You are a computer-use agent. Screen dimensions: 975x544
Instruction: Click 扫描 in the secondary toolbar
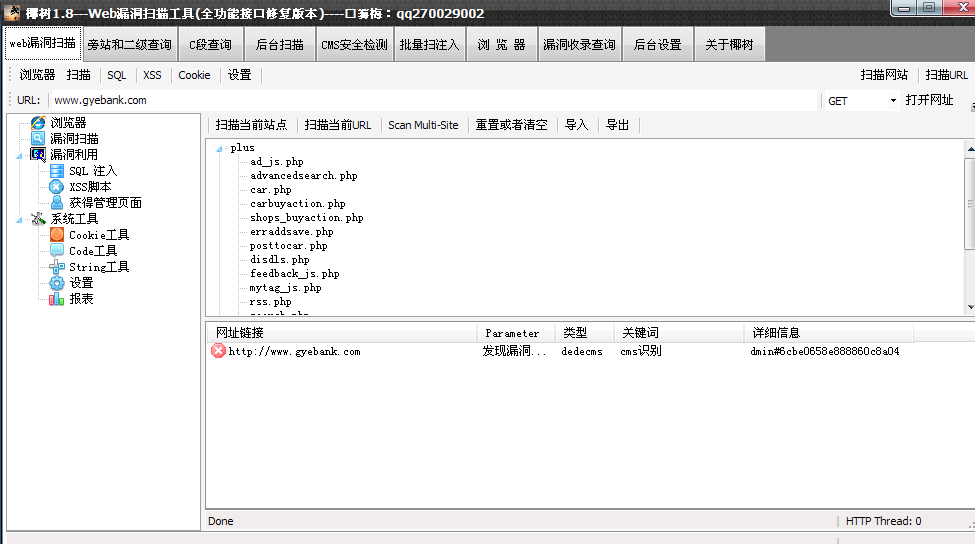pos(78,75)
